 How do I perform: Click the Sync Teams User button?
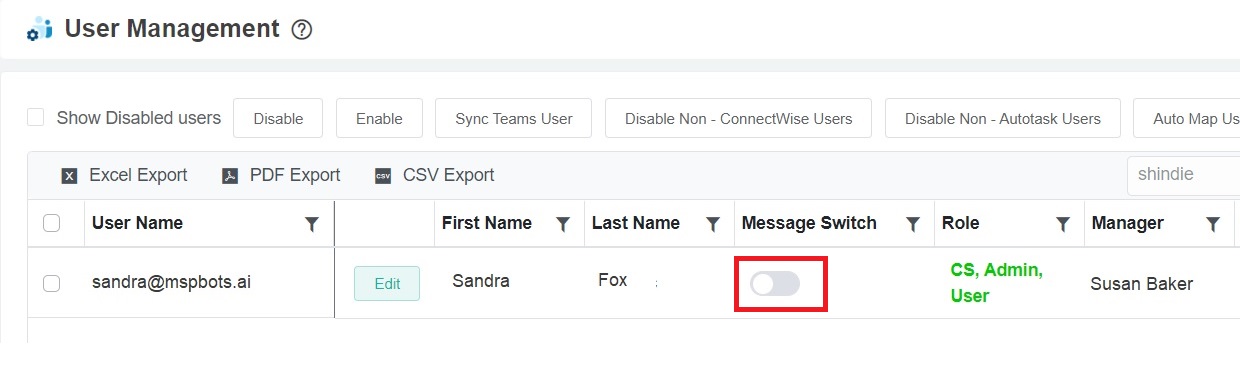[514, 118]
